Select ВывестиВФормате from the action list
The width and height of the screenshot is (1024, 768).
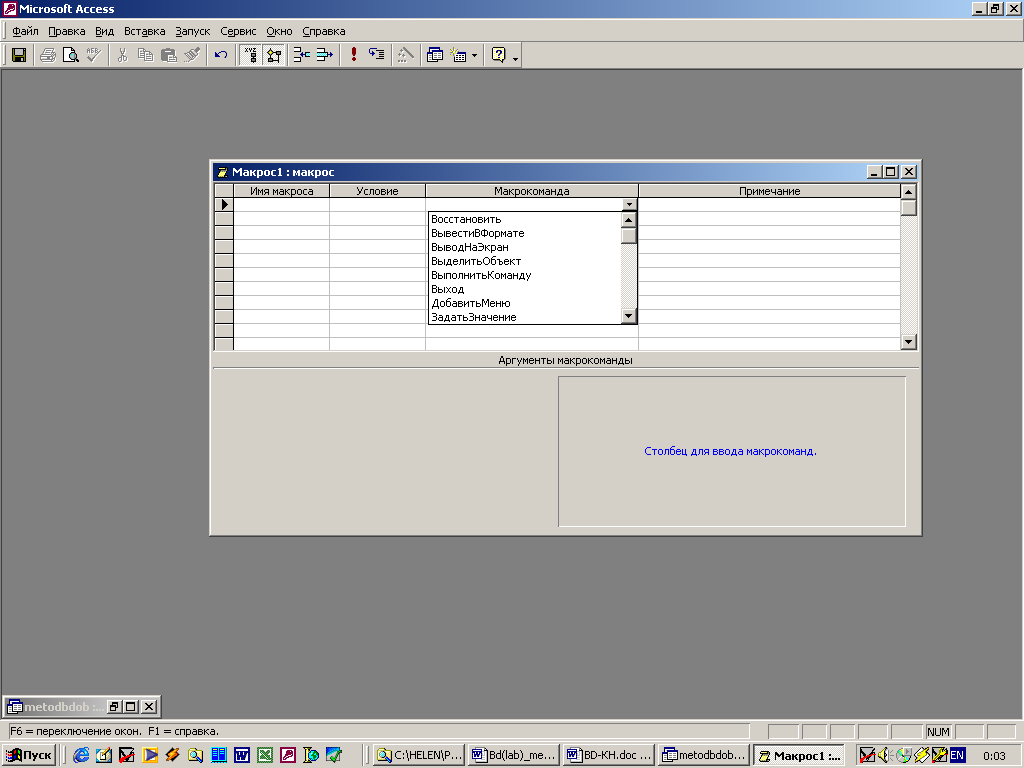tap(524, 233)
